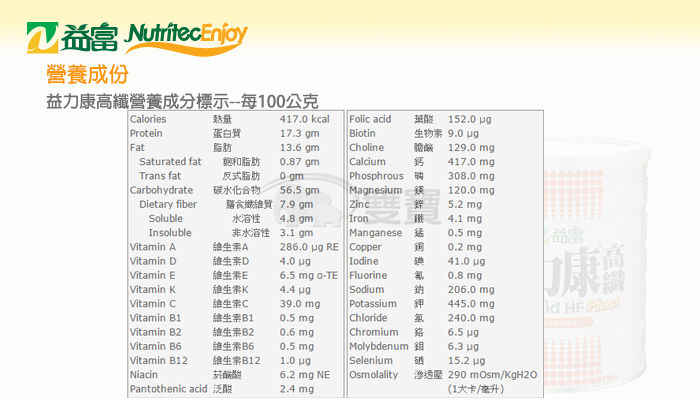Select Choline value 129.0 mg

pyautogui.click(x=471, y=148)
